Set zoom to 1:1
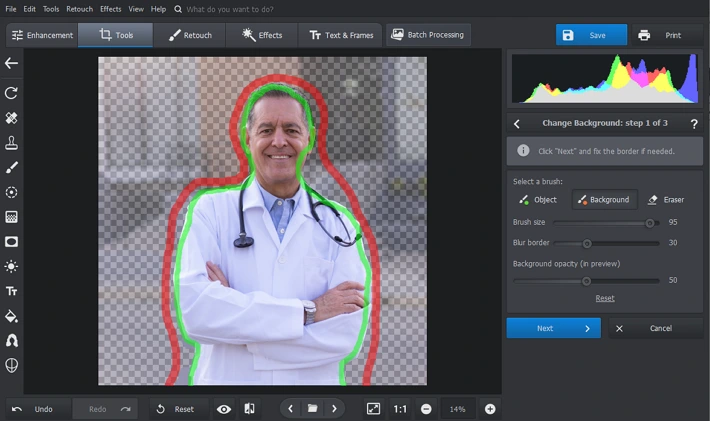Screen dimensions: 710x421 point(400,409)
